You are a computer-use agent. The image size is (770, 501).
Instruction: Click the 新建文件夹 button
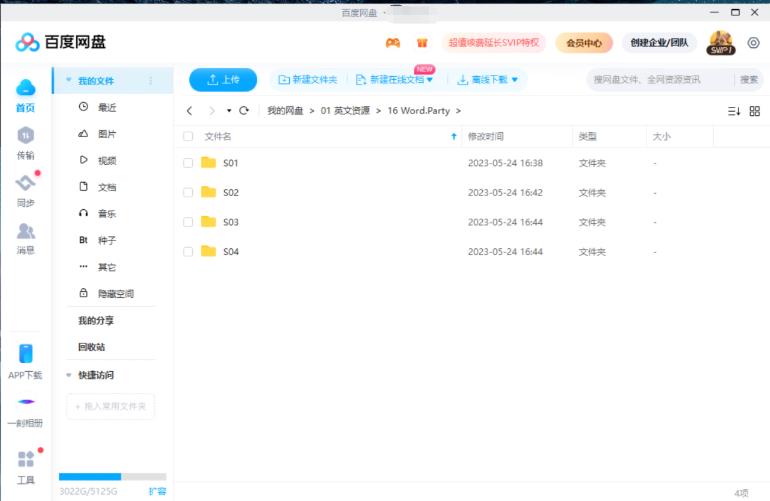[307, 80]
